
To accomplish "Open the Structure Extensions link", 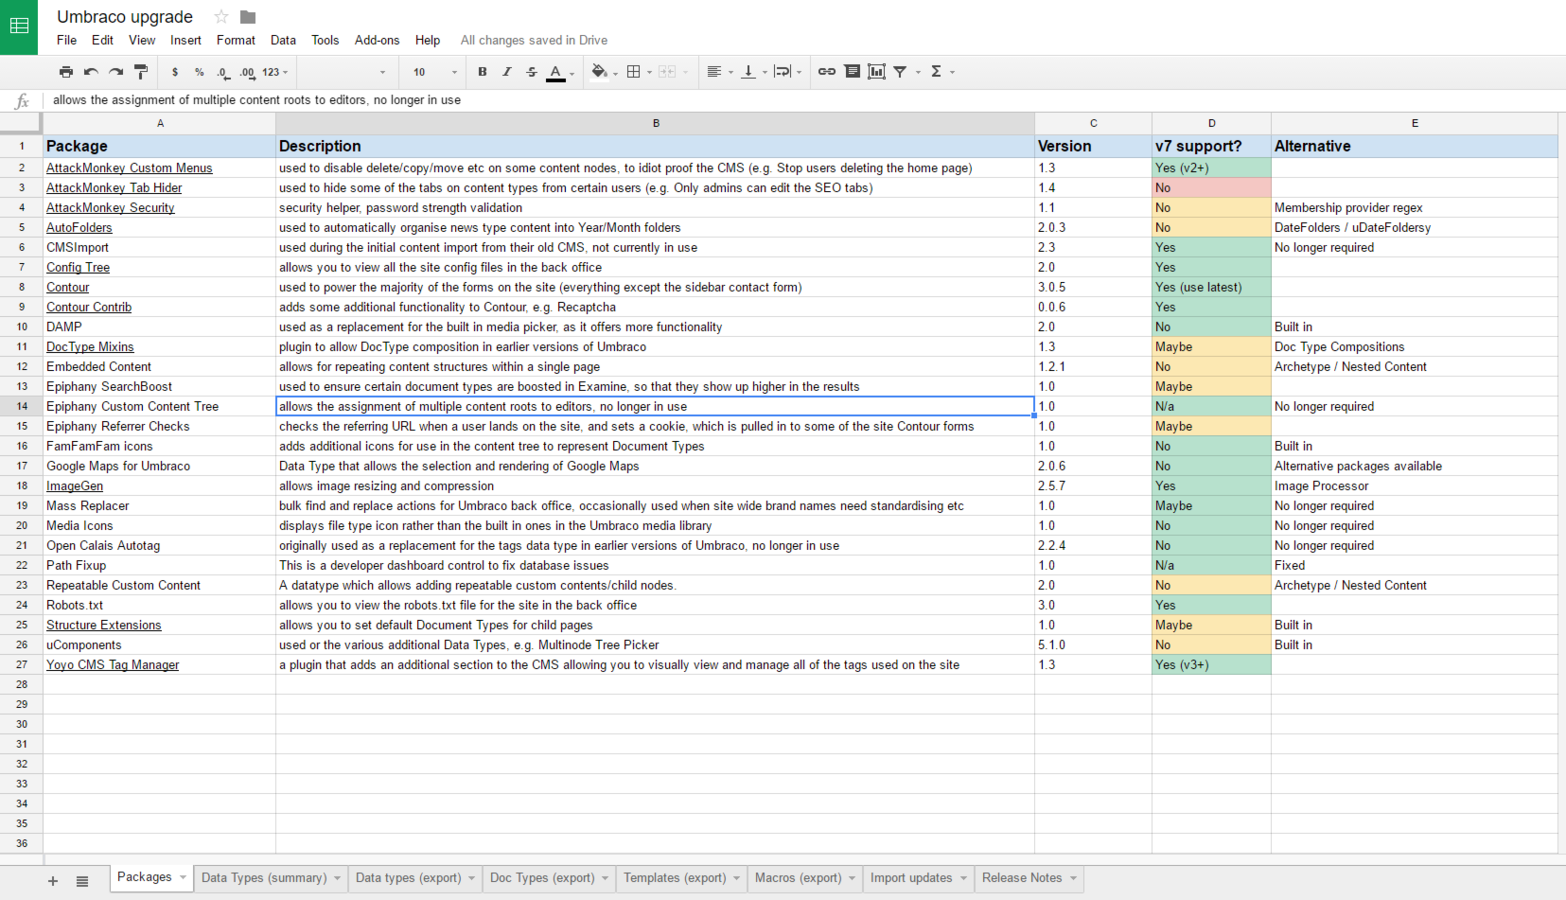I will (103, 625).
